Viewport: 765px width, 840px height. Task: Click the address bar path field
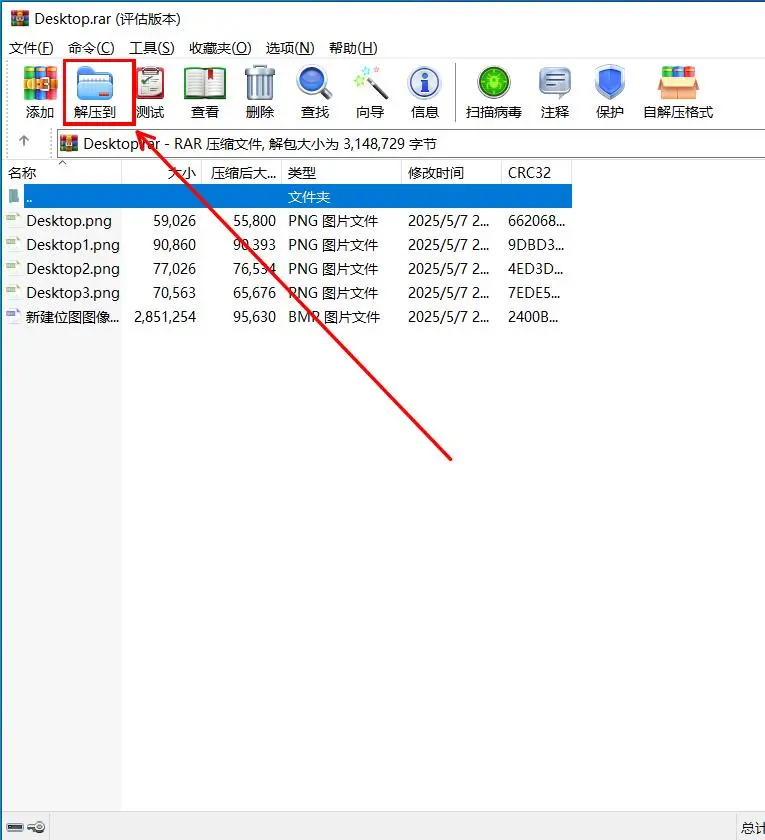pos(411,144)
